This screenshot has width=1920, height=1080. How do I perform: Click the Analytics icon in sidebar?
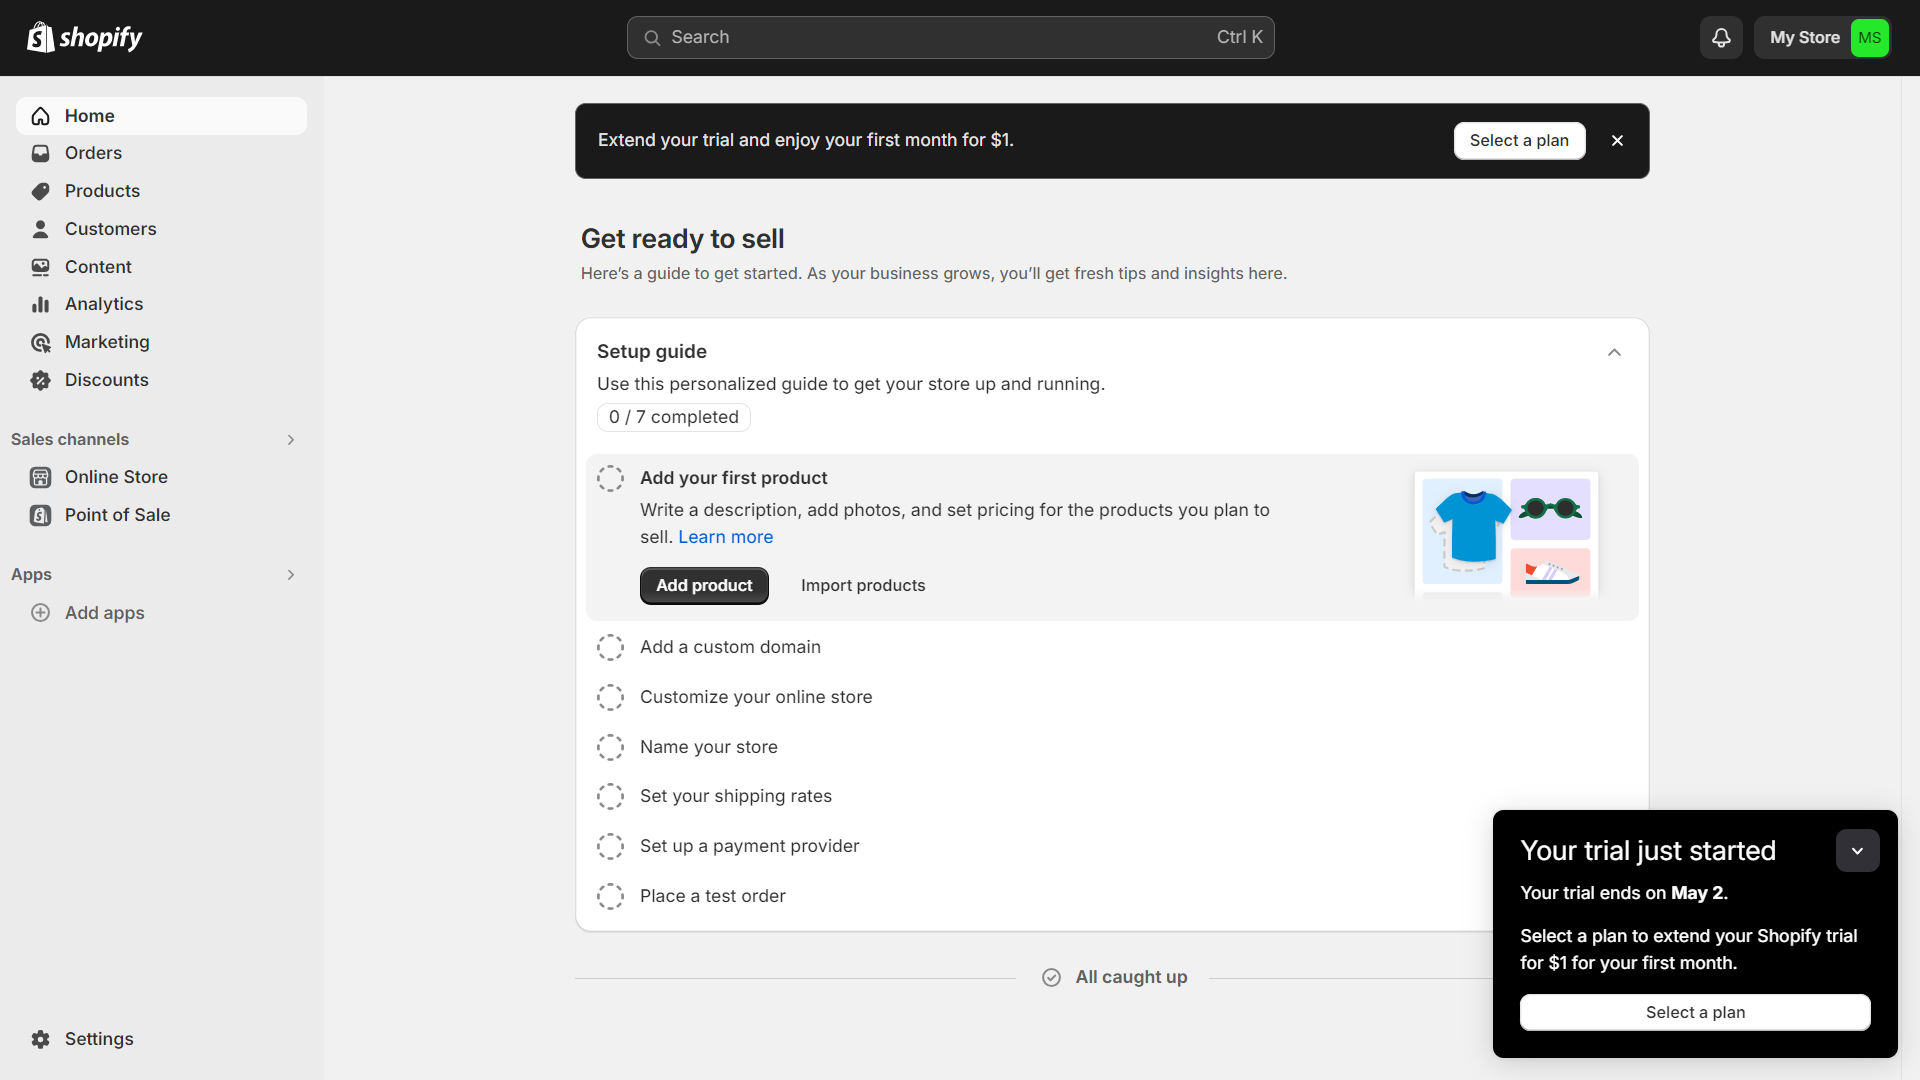tap(41, 305)
